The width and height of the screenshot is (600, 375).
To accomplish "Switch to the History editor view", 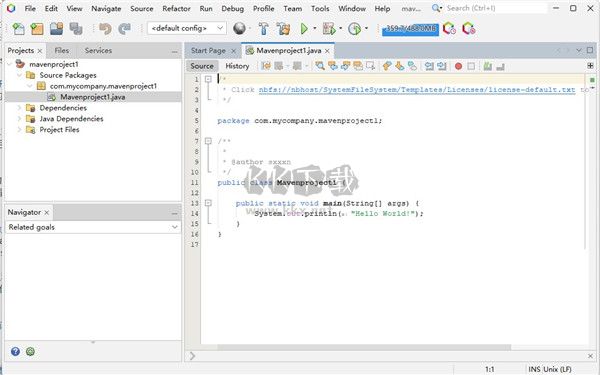I will [x=237, y=66].
